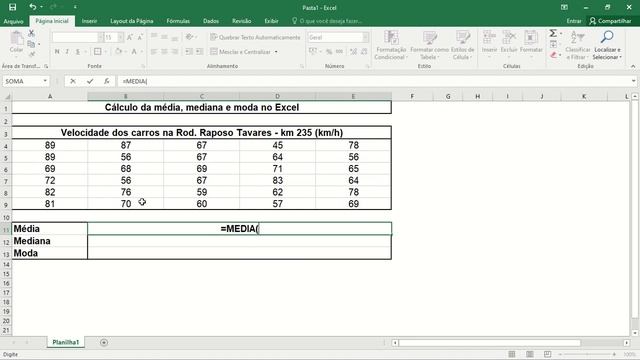Select the Planilha1 sheet tab
The image size is (640, 360).
coord(65,342)
